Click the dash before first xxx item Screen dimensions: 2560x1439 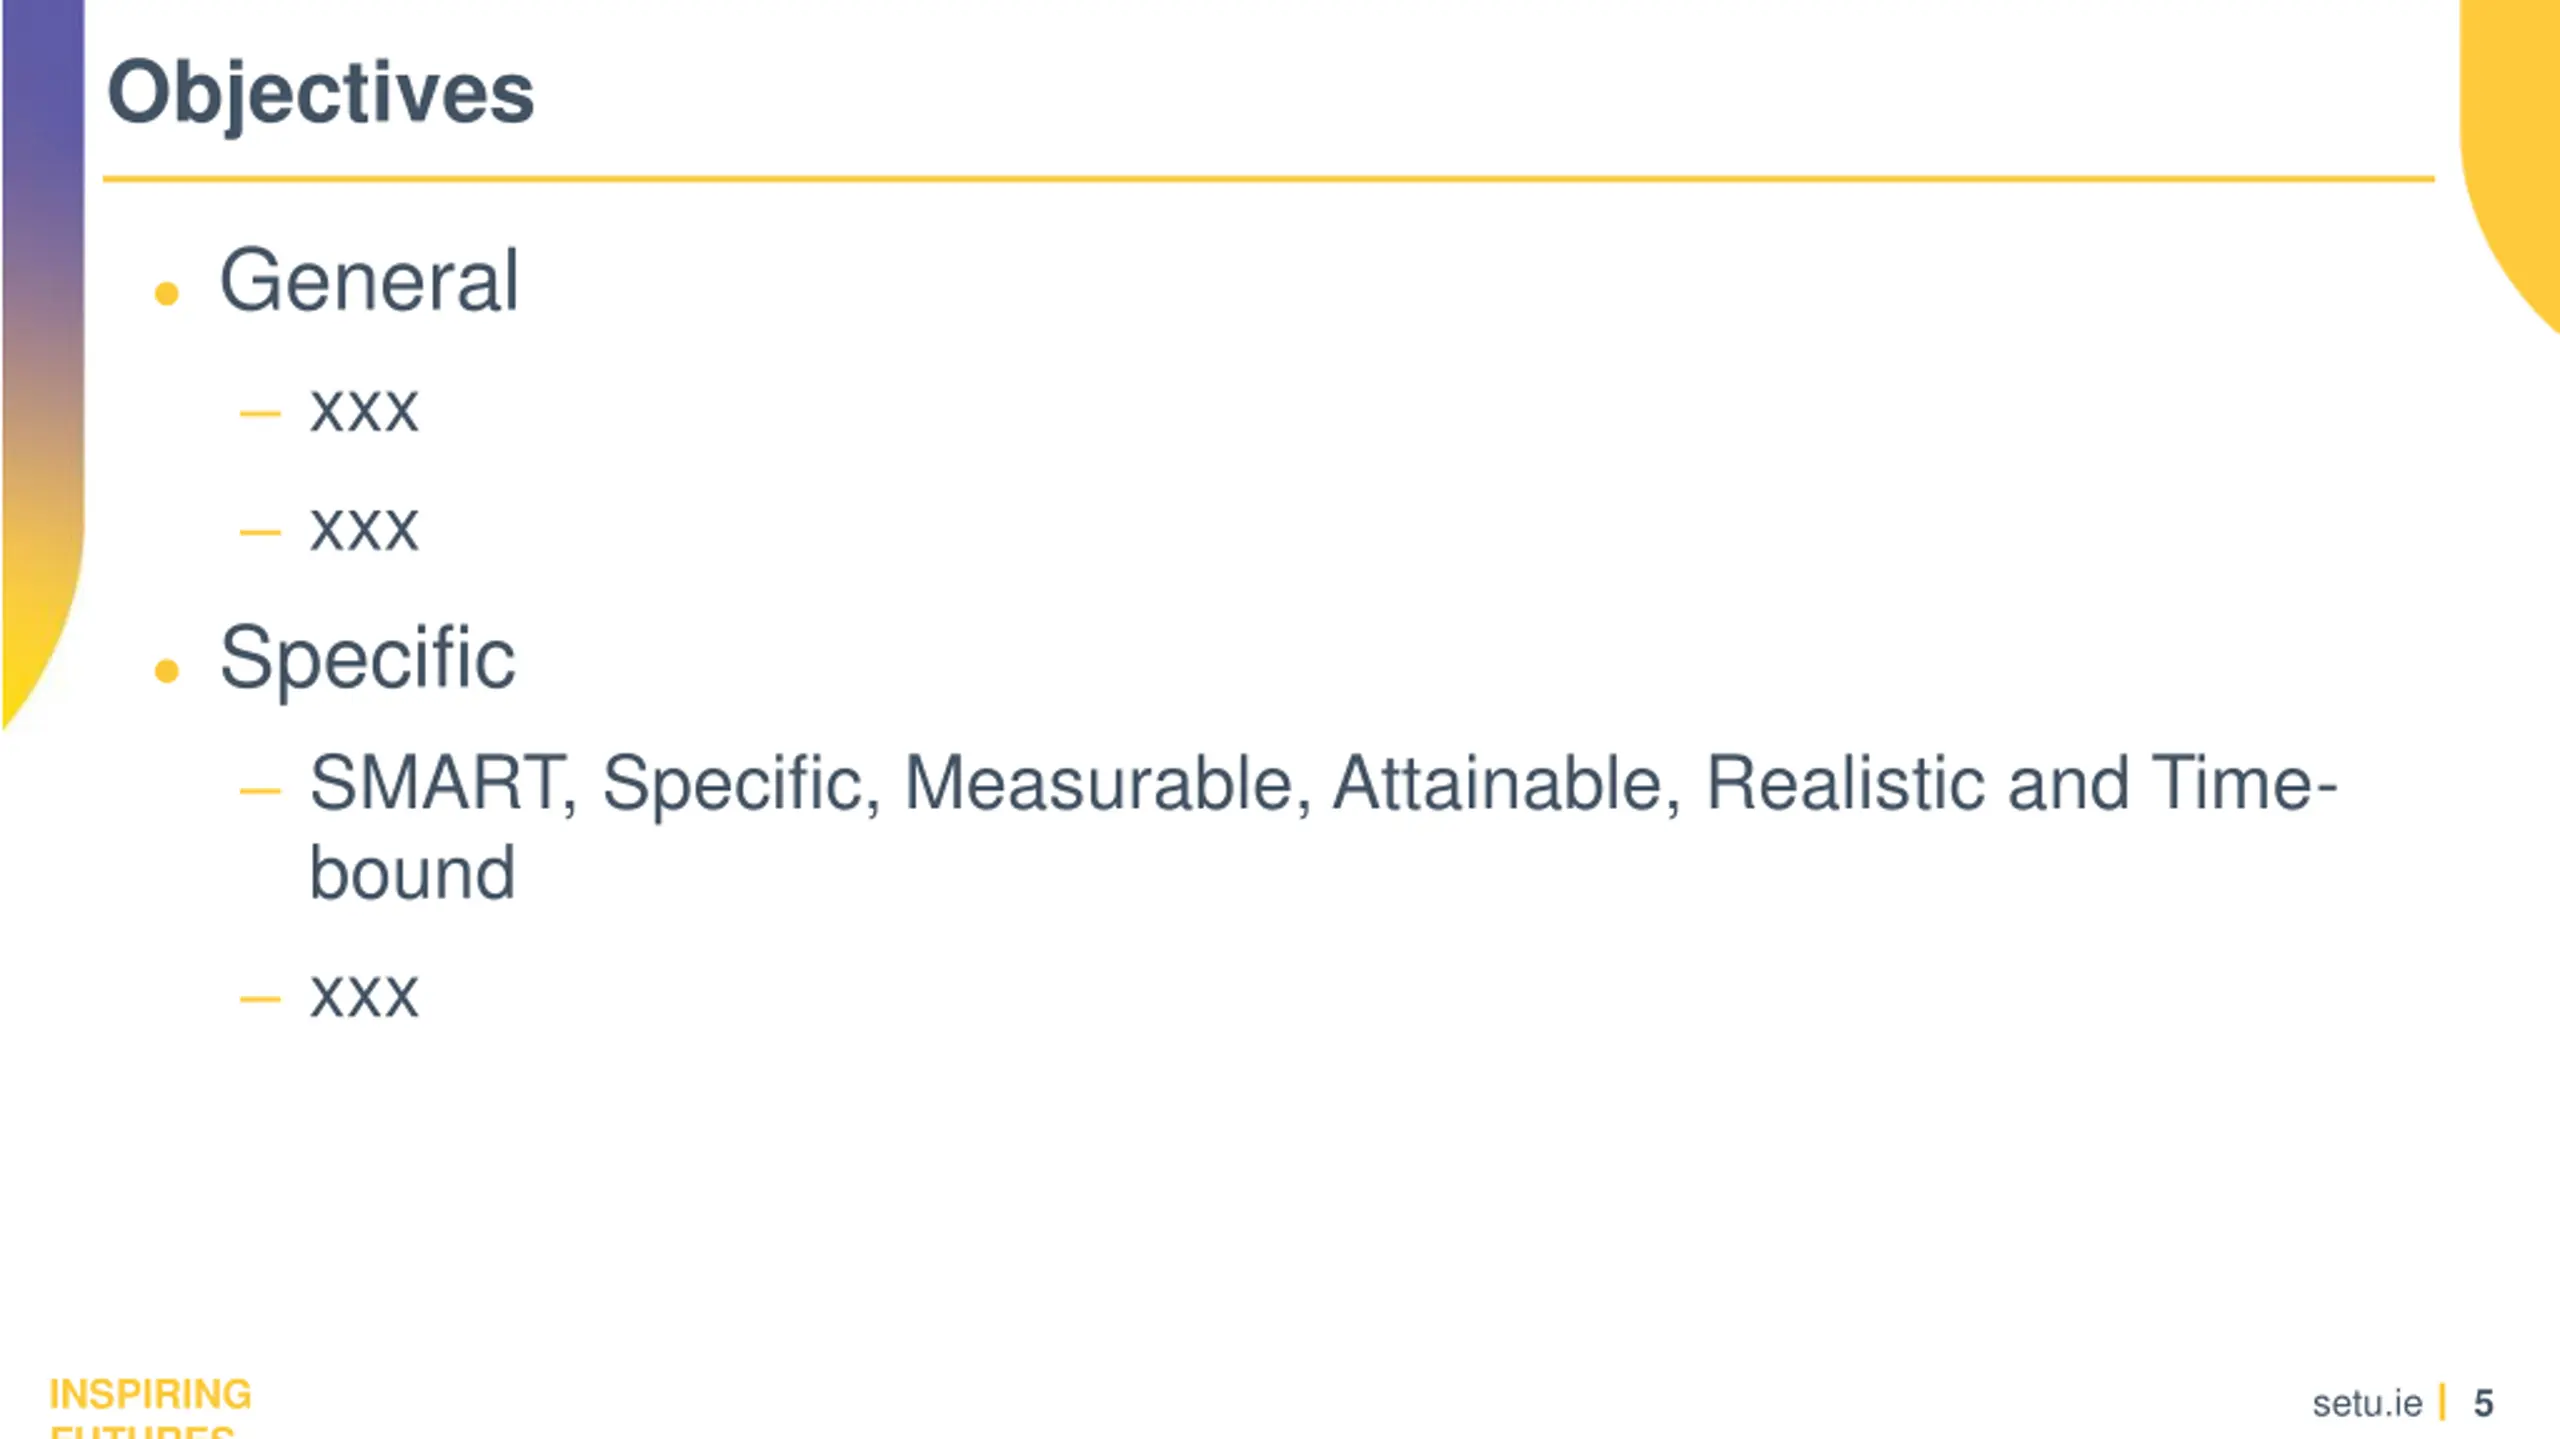pos(260,413)
